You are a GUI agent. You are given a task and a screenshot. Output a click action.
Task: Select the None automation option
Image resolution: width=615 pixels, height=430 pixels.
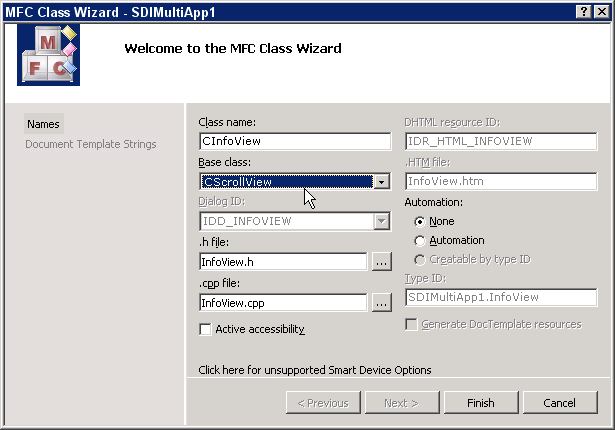point(420,222)
